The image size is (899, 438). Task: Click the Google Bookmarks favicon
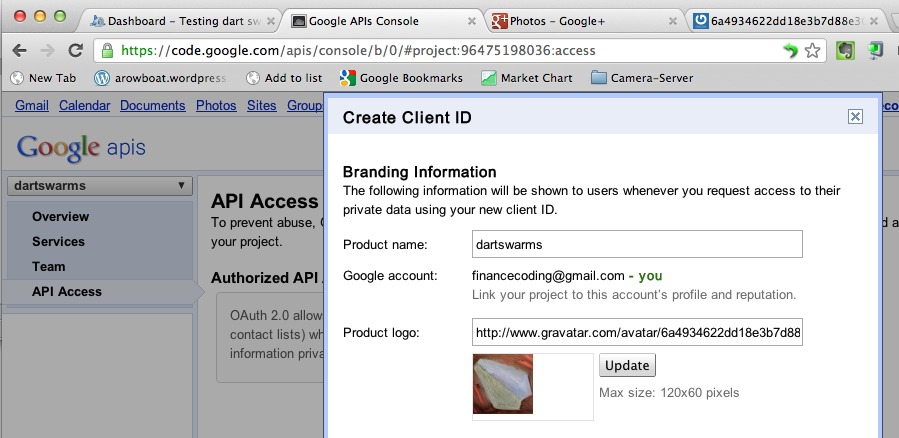pyautogui.click(x=347, y=78)
